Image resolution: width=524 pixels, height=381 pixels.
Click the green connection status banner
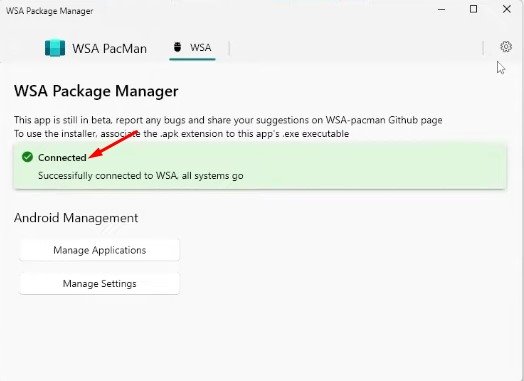point(260,166)
